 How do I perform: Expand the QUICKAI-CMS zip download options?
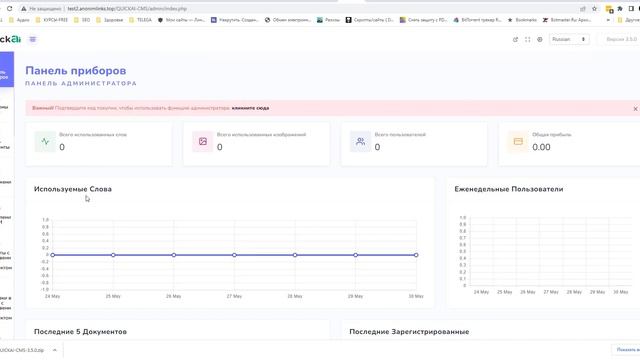click(x=55, y=350)
